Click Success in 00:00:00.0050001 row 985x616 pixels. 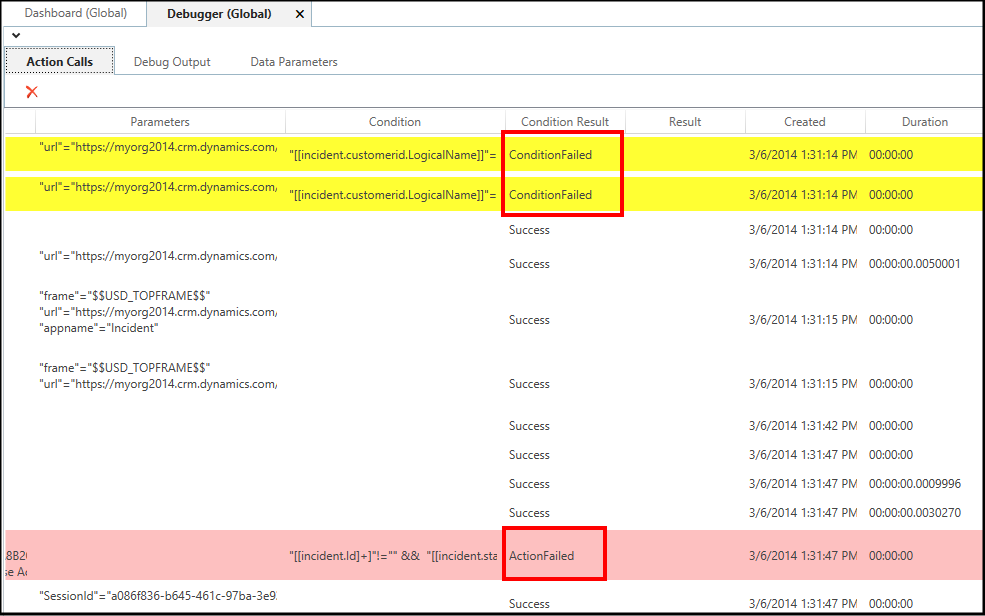[x=529, y=264]
